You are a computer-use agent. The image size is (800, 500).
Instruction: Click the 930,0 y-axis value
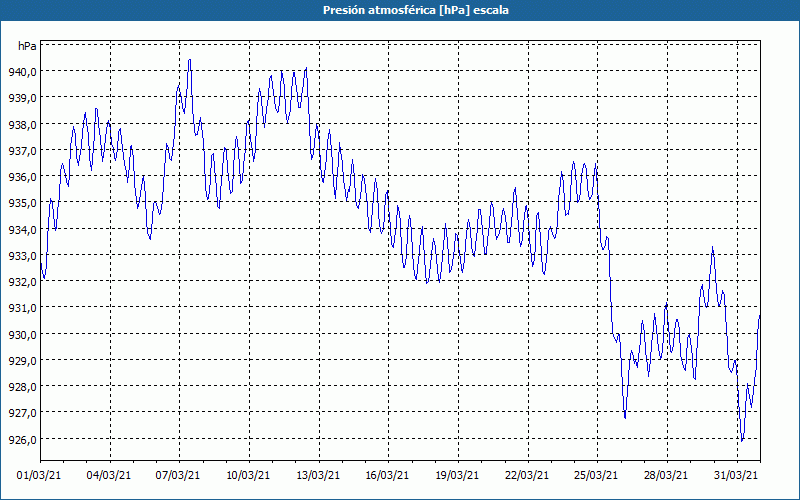(x=22, y=335)
